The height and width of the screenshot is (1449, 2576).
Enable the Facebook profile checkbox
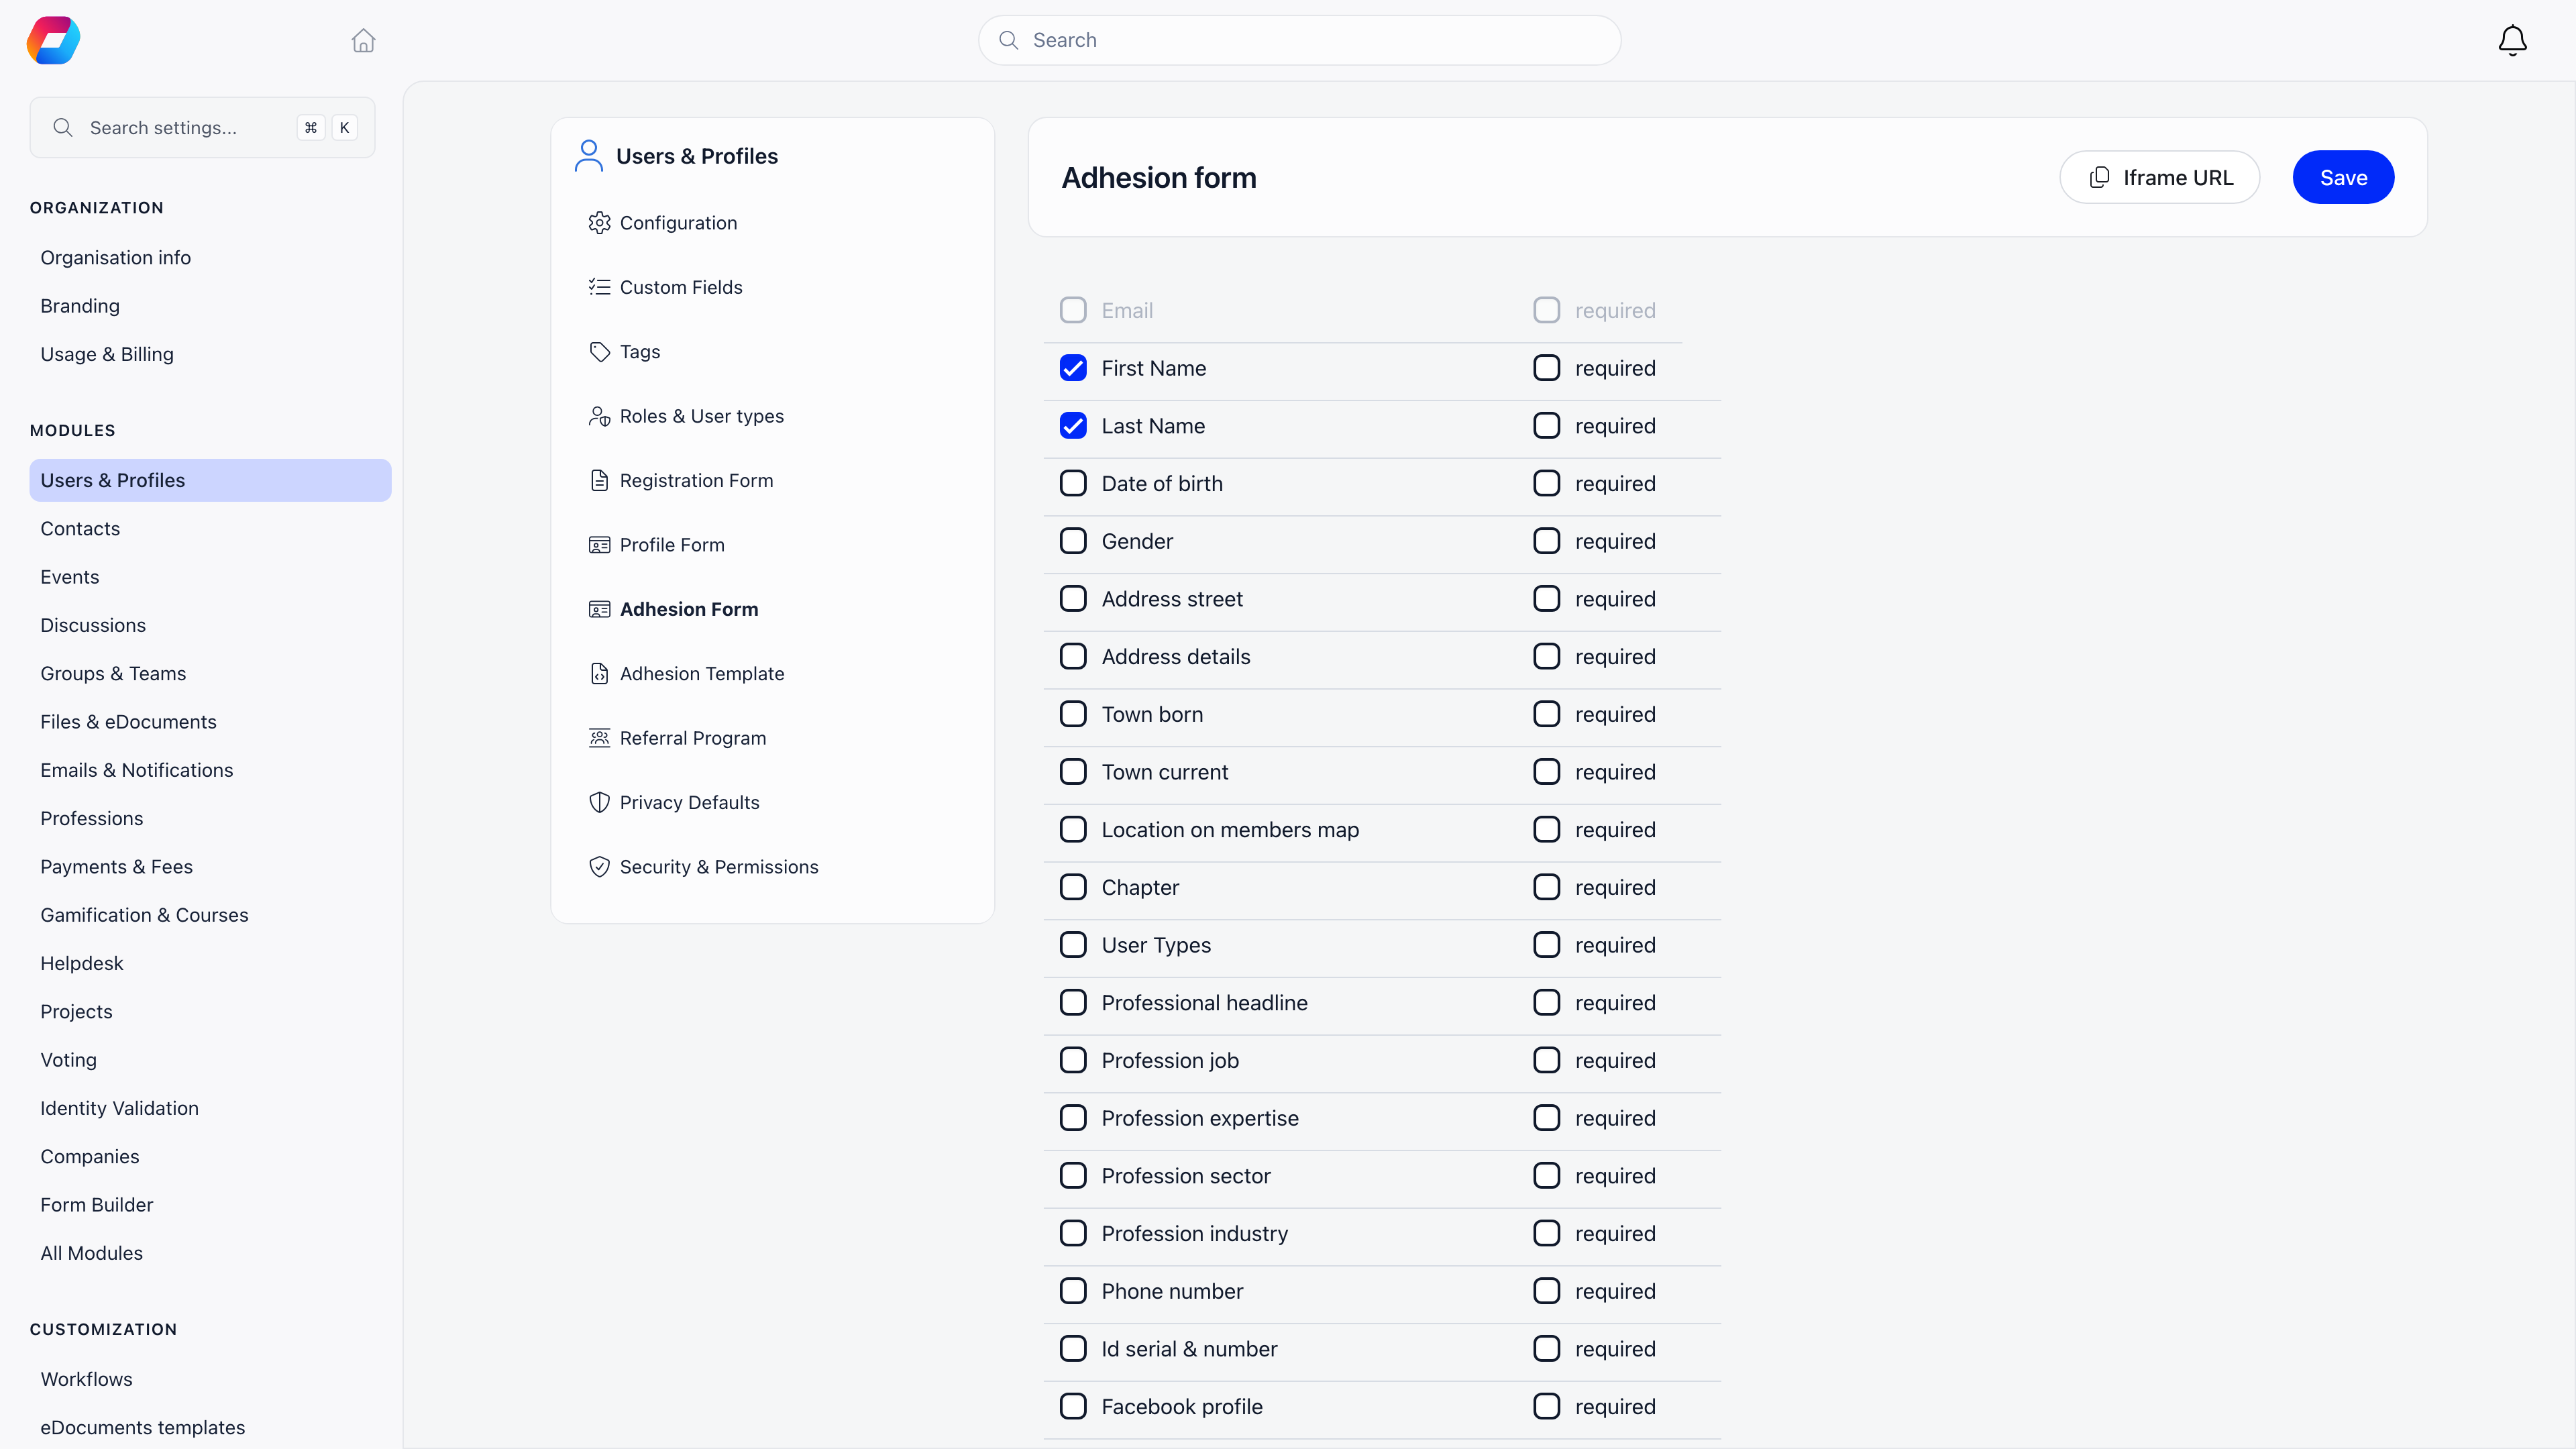click(1073, 1407)
